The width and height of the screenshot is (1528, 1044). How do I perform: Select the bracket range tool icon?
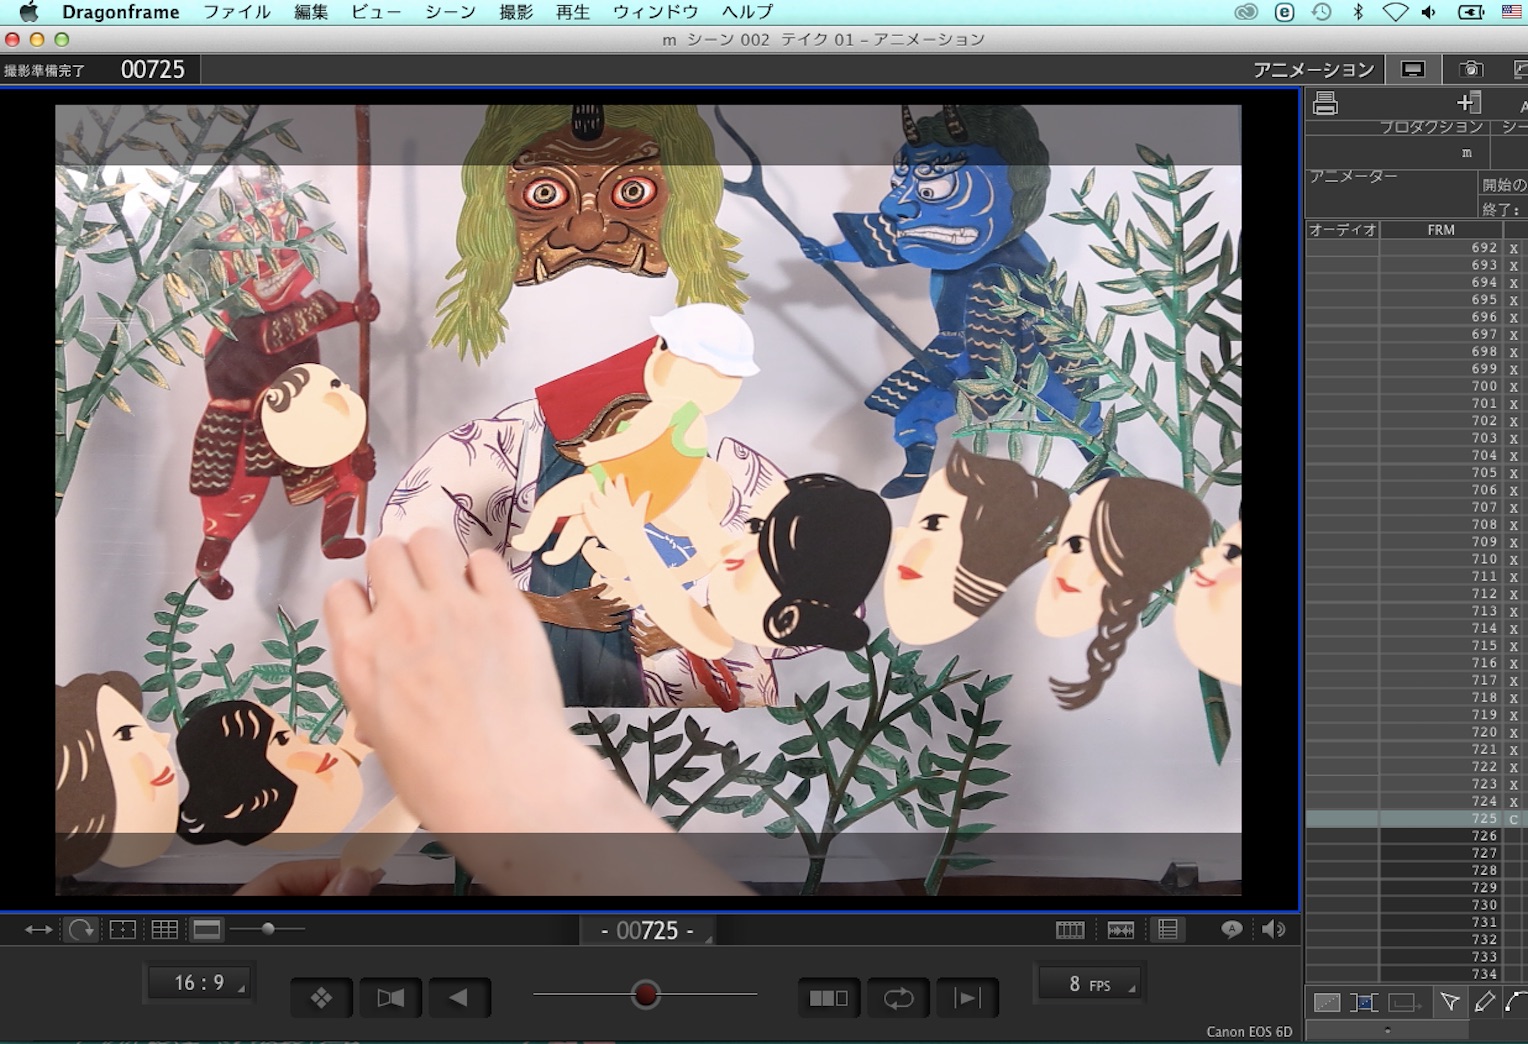1363,1002
